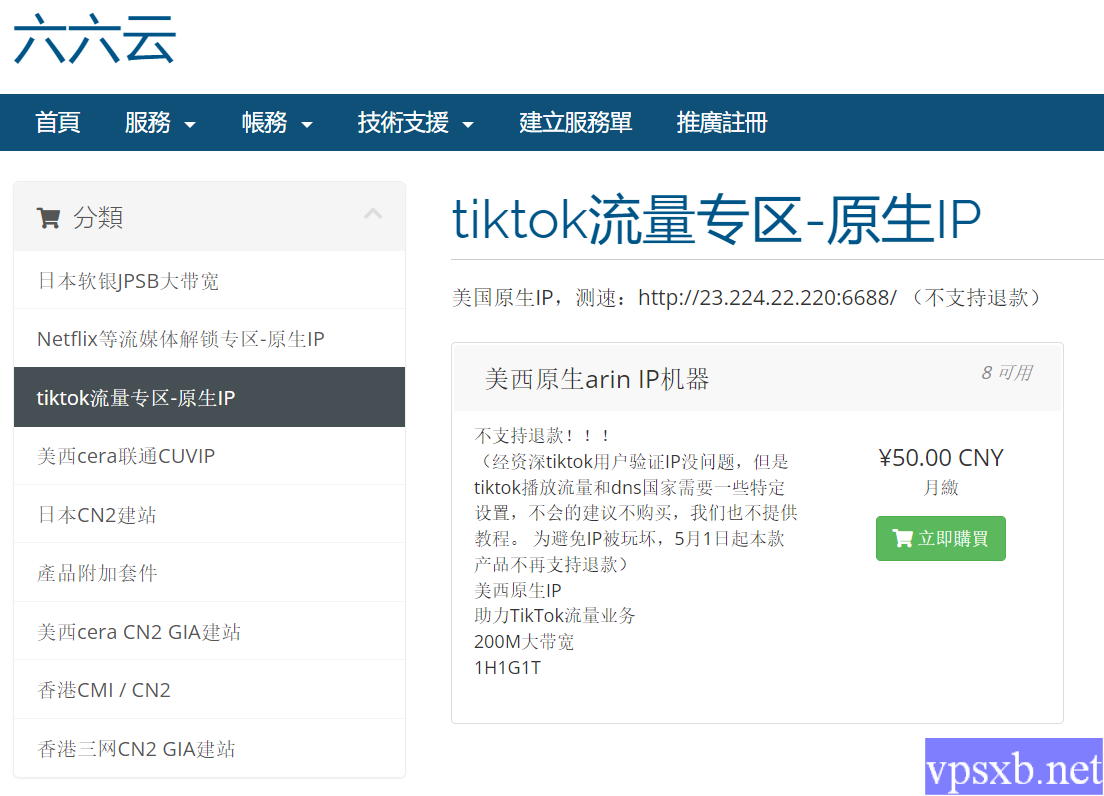The width and height of the screenshot is (1104, 796).
Task: Expand the 技術支援 dropdown menu
Action: 415,123
